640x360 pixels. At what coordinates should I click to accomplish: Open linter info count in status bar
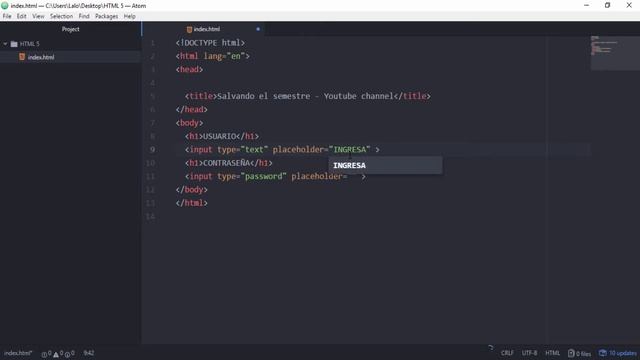pyautogui.click(x=69, y=353)
